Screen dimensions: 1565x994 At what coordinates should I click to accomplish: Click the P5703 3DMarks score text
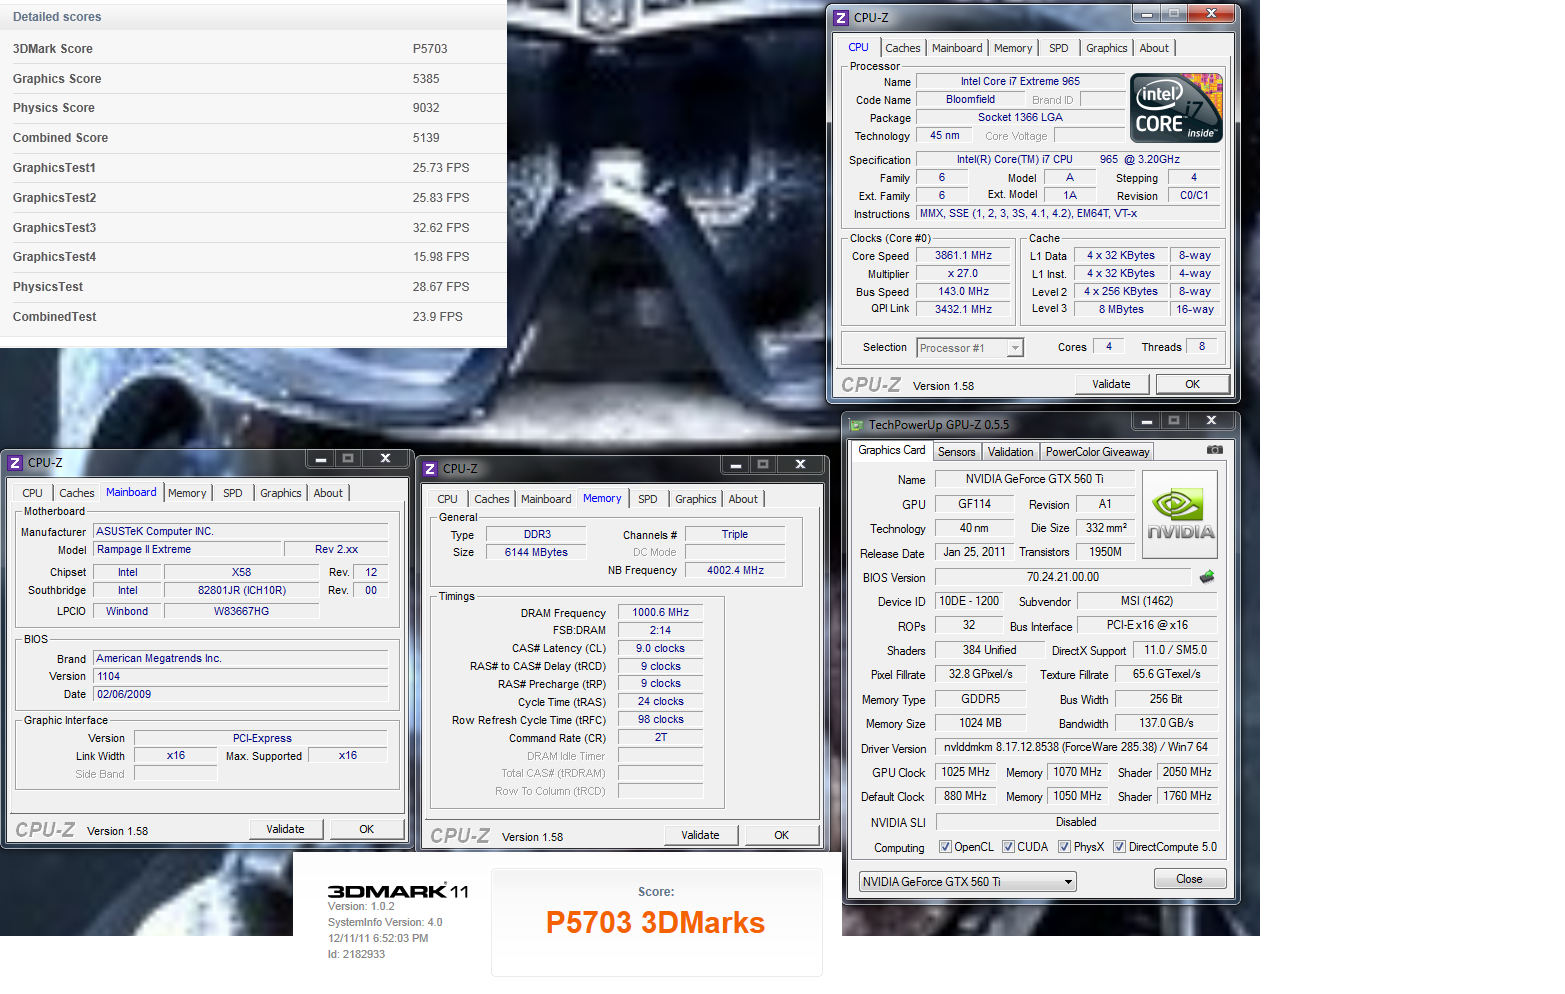(655, 922)
